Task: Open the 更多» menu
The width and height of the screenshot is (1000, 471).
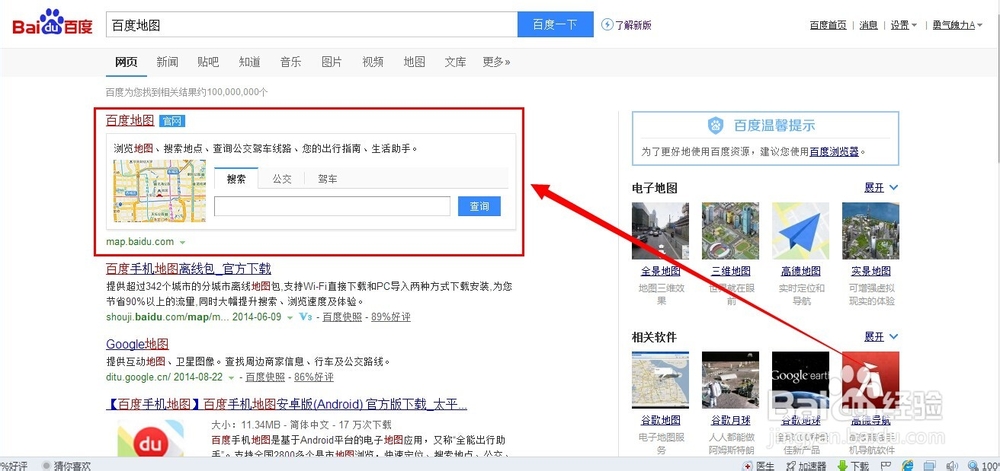Action: [x=496, y=62]
